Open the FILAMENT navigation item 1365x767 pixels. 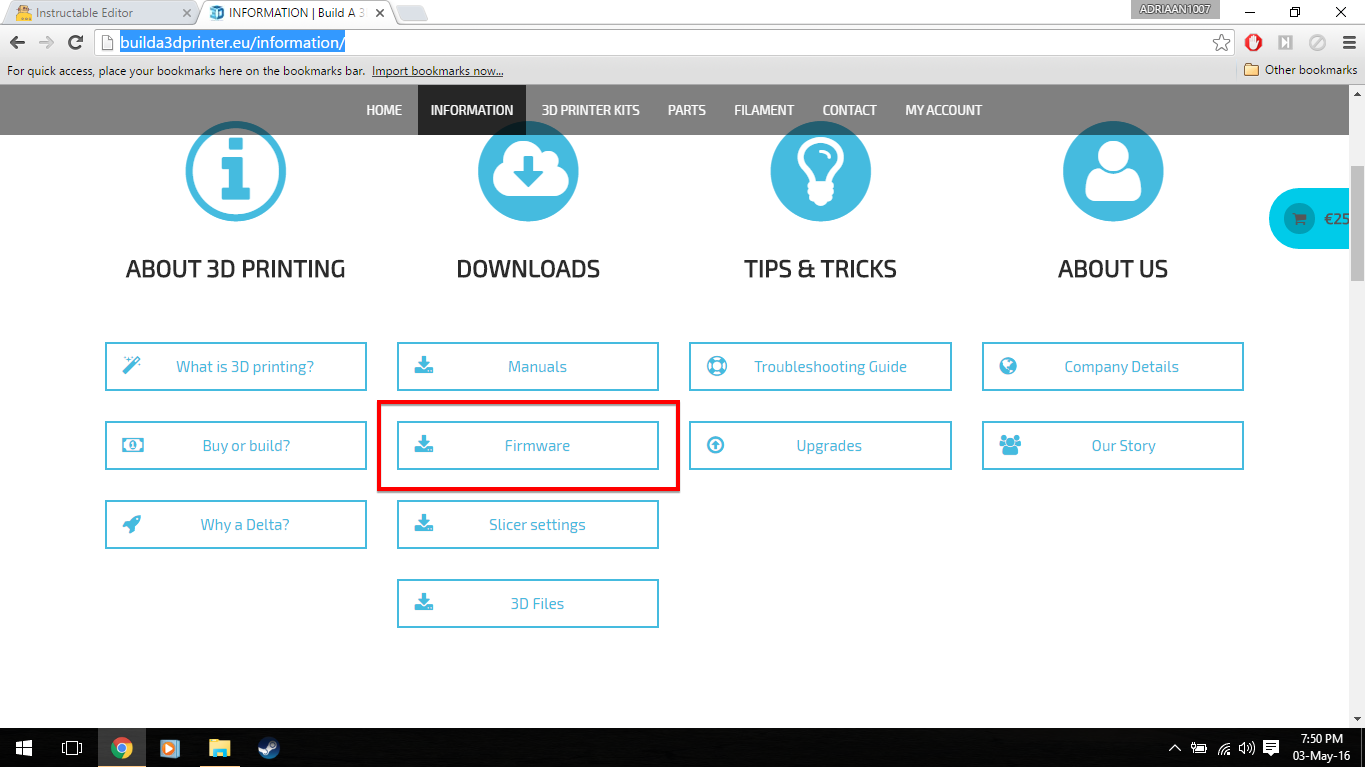coord(764,110)
